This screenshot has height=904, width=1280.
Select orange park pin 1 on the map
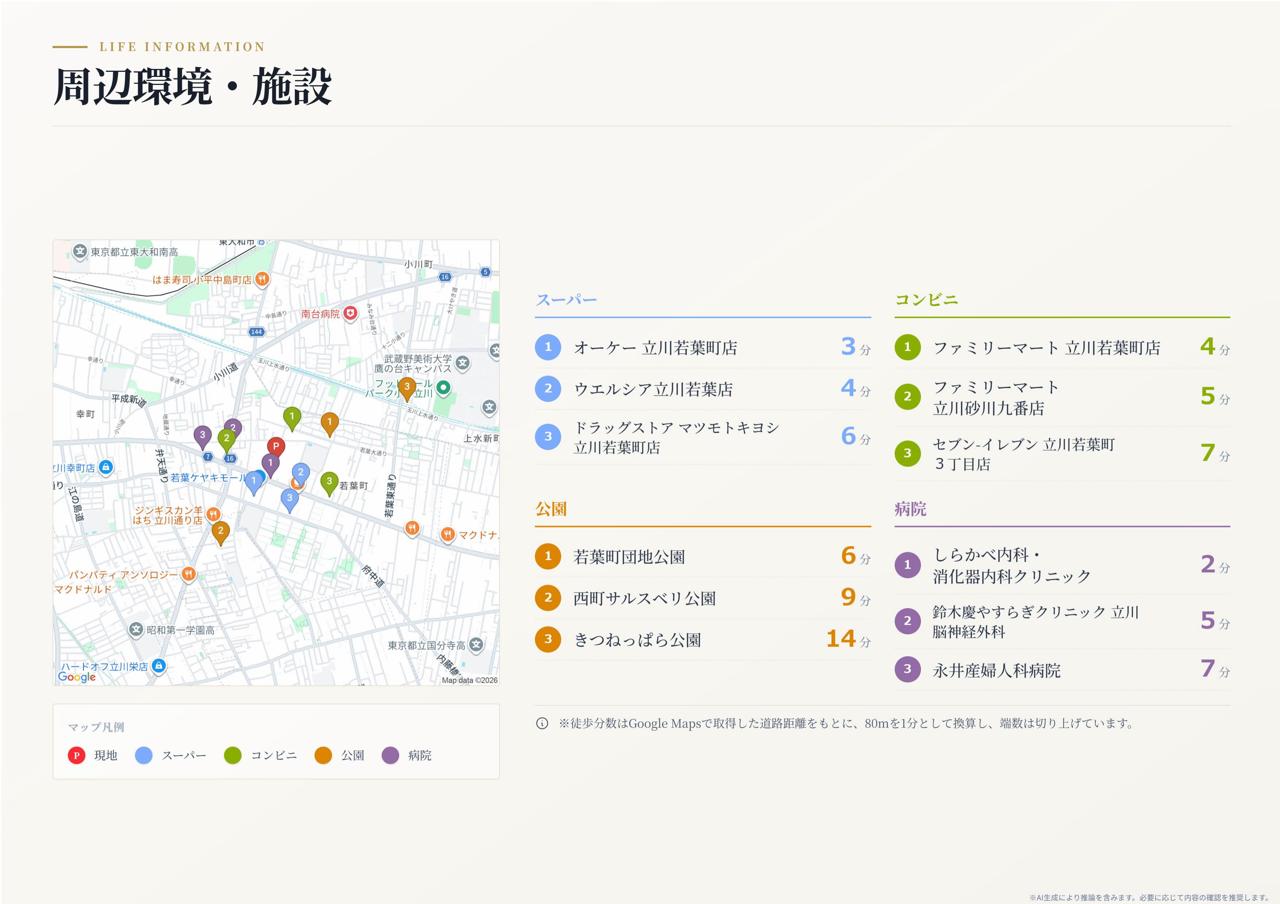click(x=330, y=425)
